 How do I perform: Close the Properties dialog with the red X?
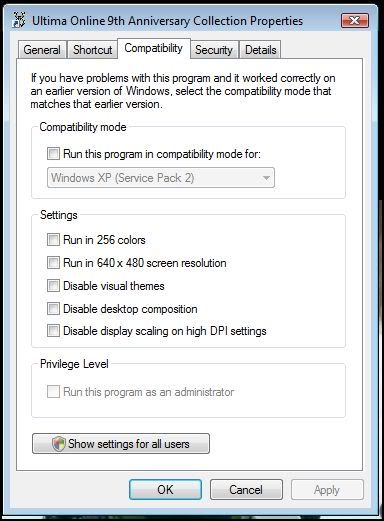(x=355, y=20)
